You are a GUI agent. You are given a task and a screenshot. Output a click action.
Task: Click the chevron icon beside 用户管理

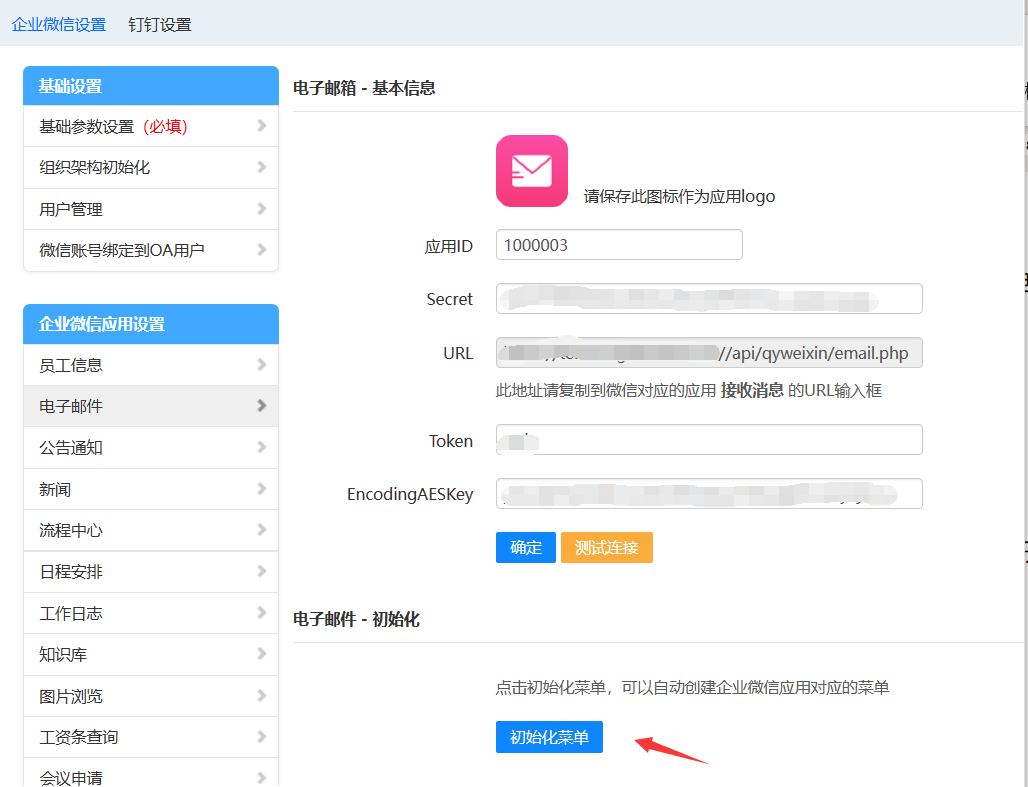262,209
